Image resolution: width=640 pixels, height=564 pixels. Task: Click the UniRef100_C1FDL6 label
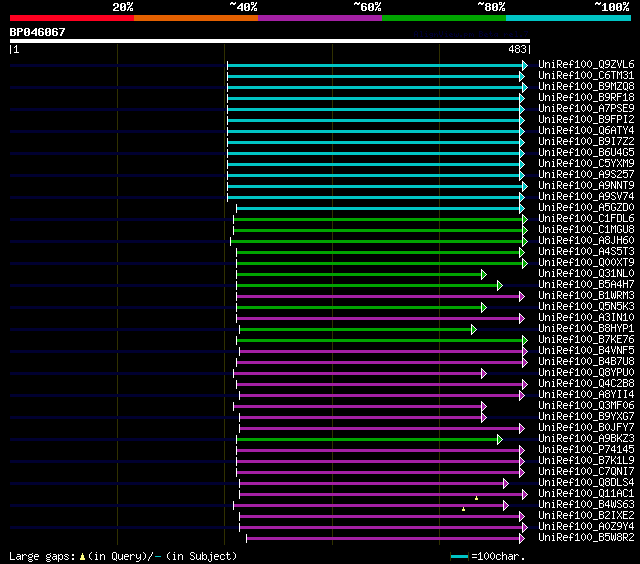pos(586,219)
